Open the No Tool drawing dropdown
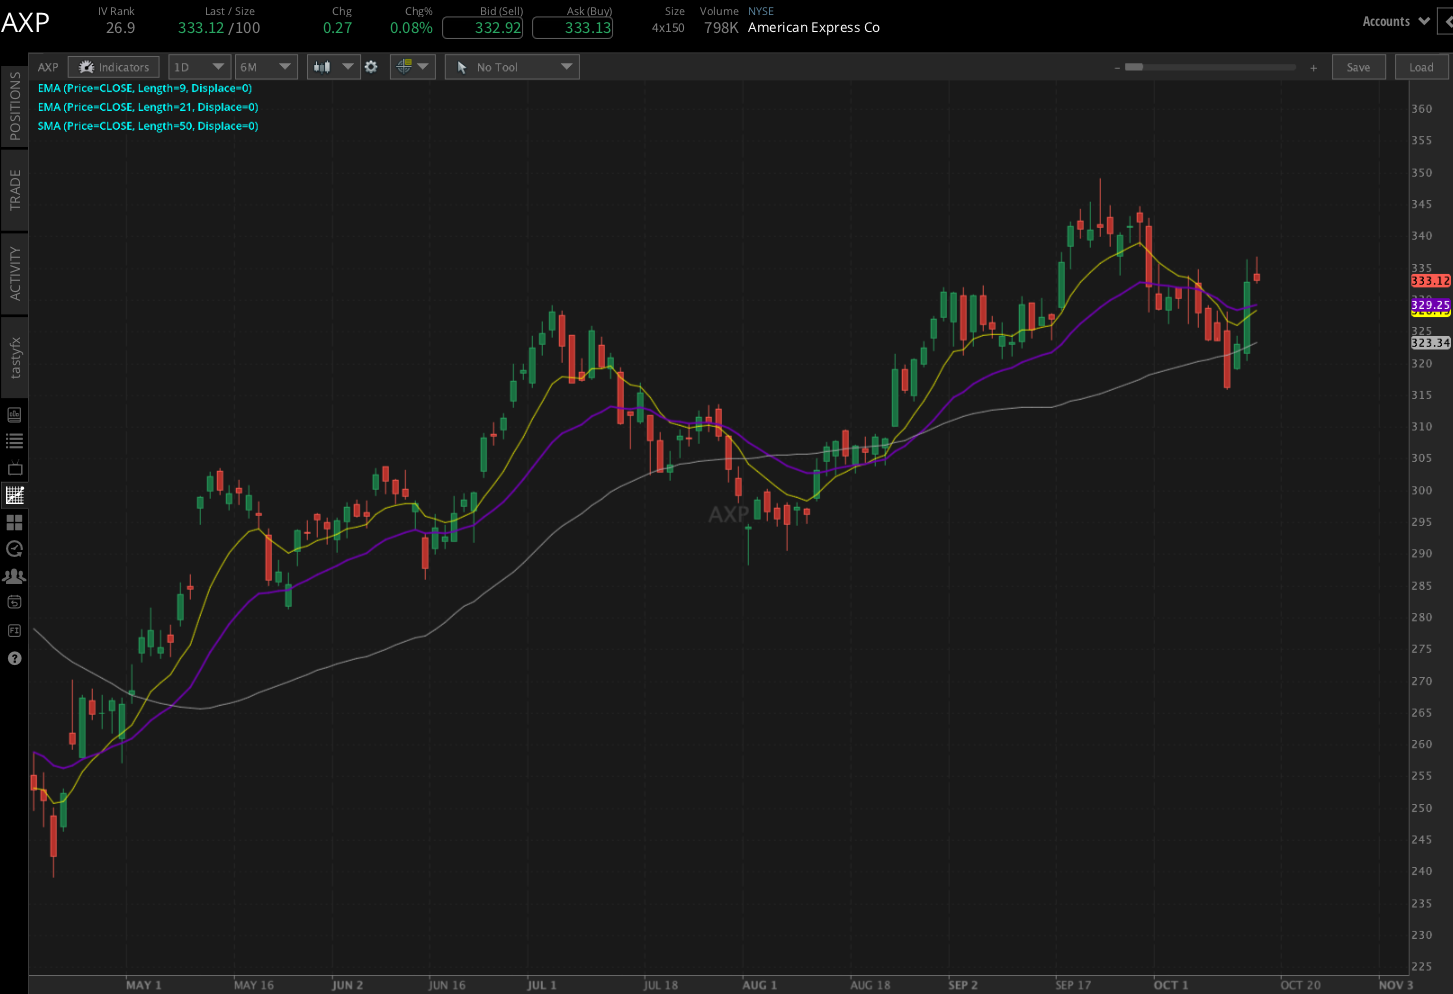This screenshot has height=994, width=1453. 512,66
